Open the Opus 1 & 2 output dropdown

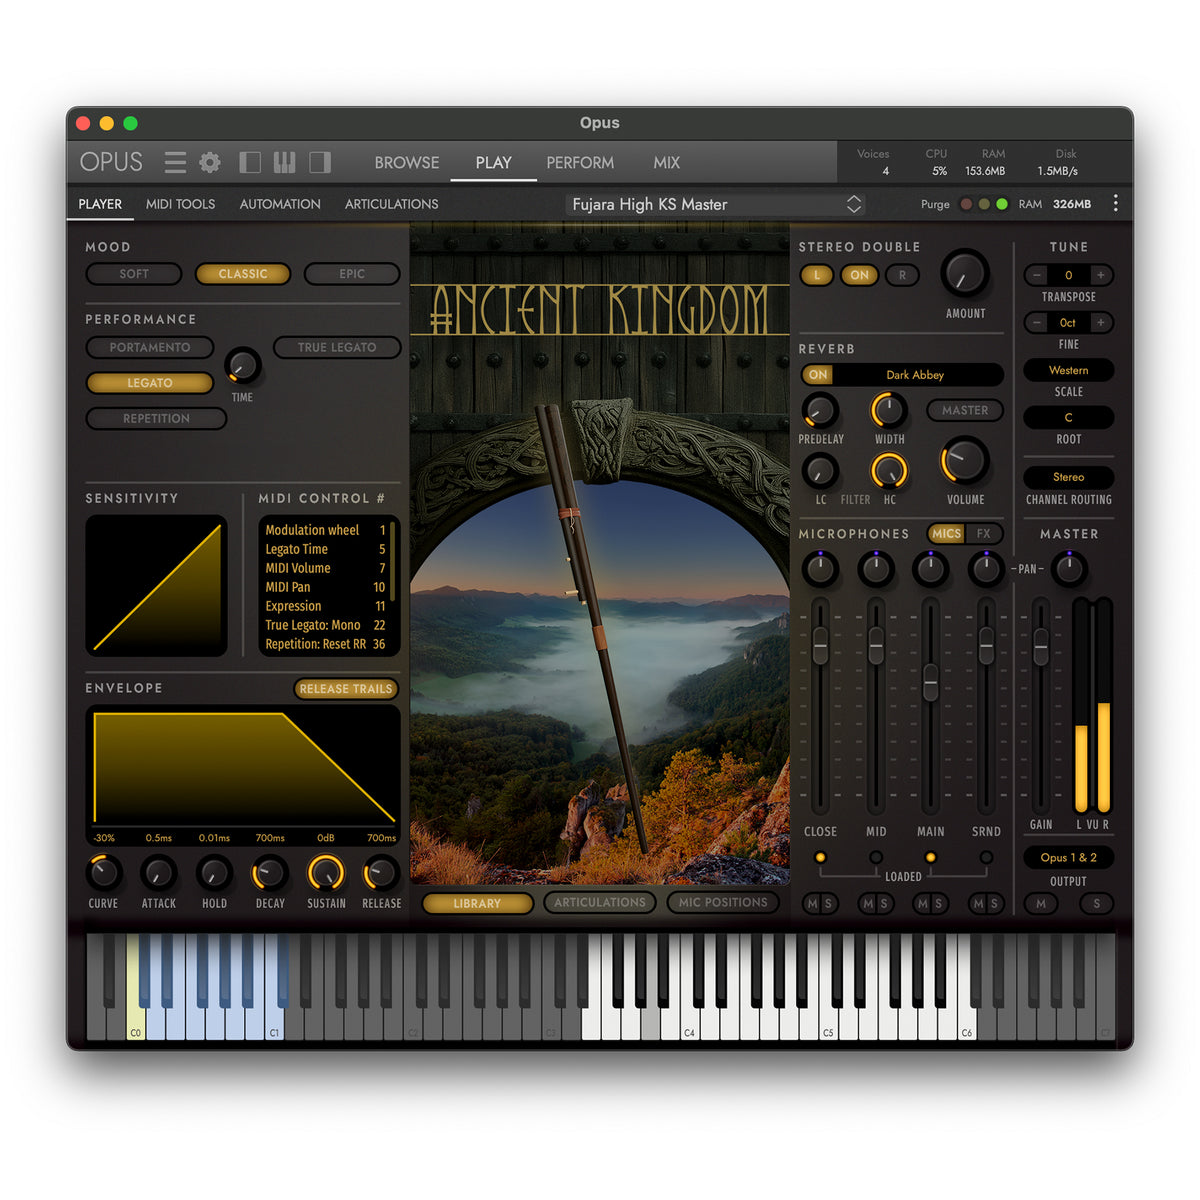(x=1068, y=857)
